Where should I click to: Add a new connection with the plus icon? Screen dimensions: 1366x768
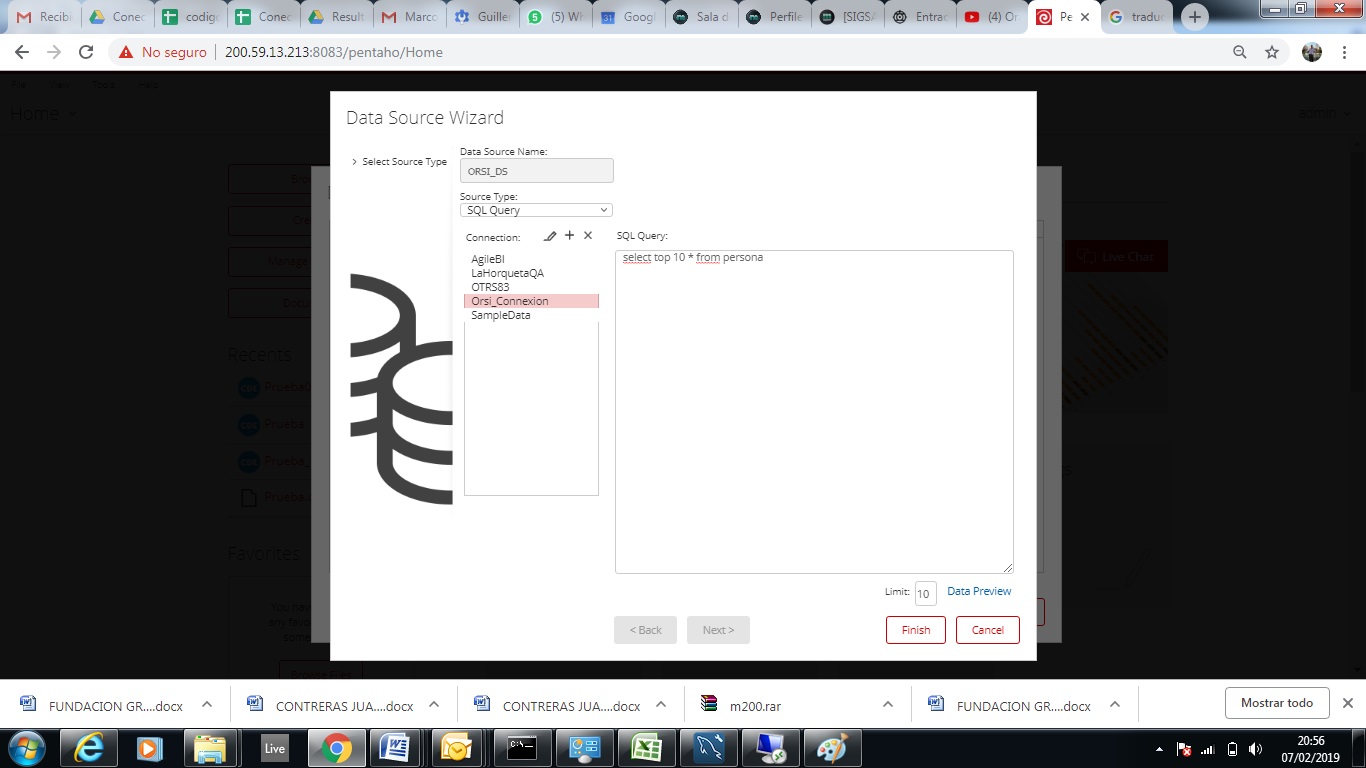(570, 235)
